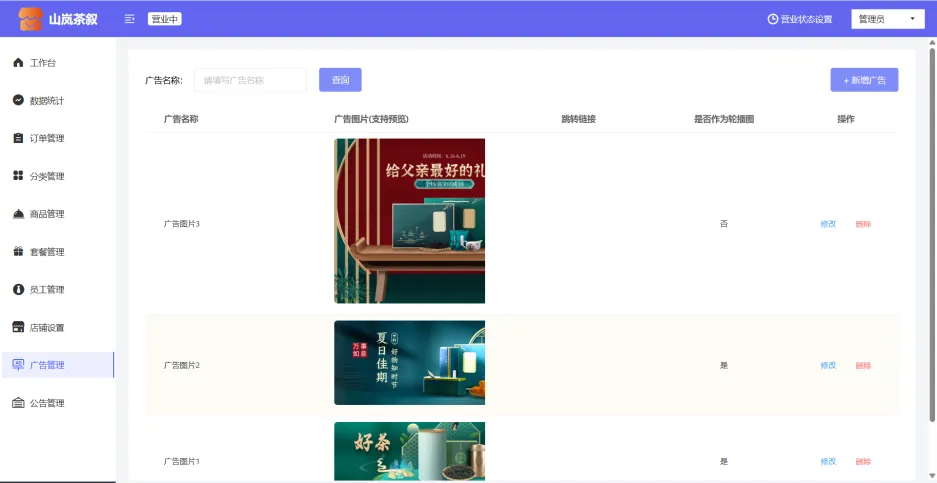937x483 pixels.
Task: Select 广告管理 in the sidebar menu
Action: pos(46,365)
